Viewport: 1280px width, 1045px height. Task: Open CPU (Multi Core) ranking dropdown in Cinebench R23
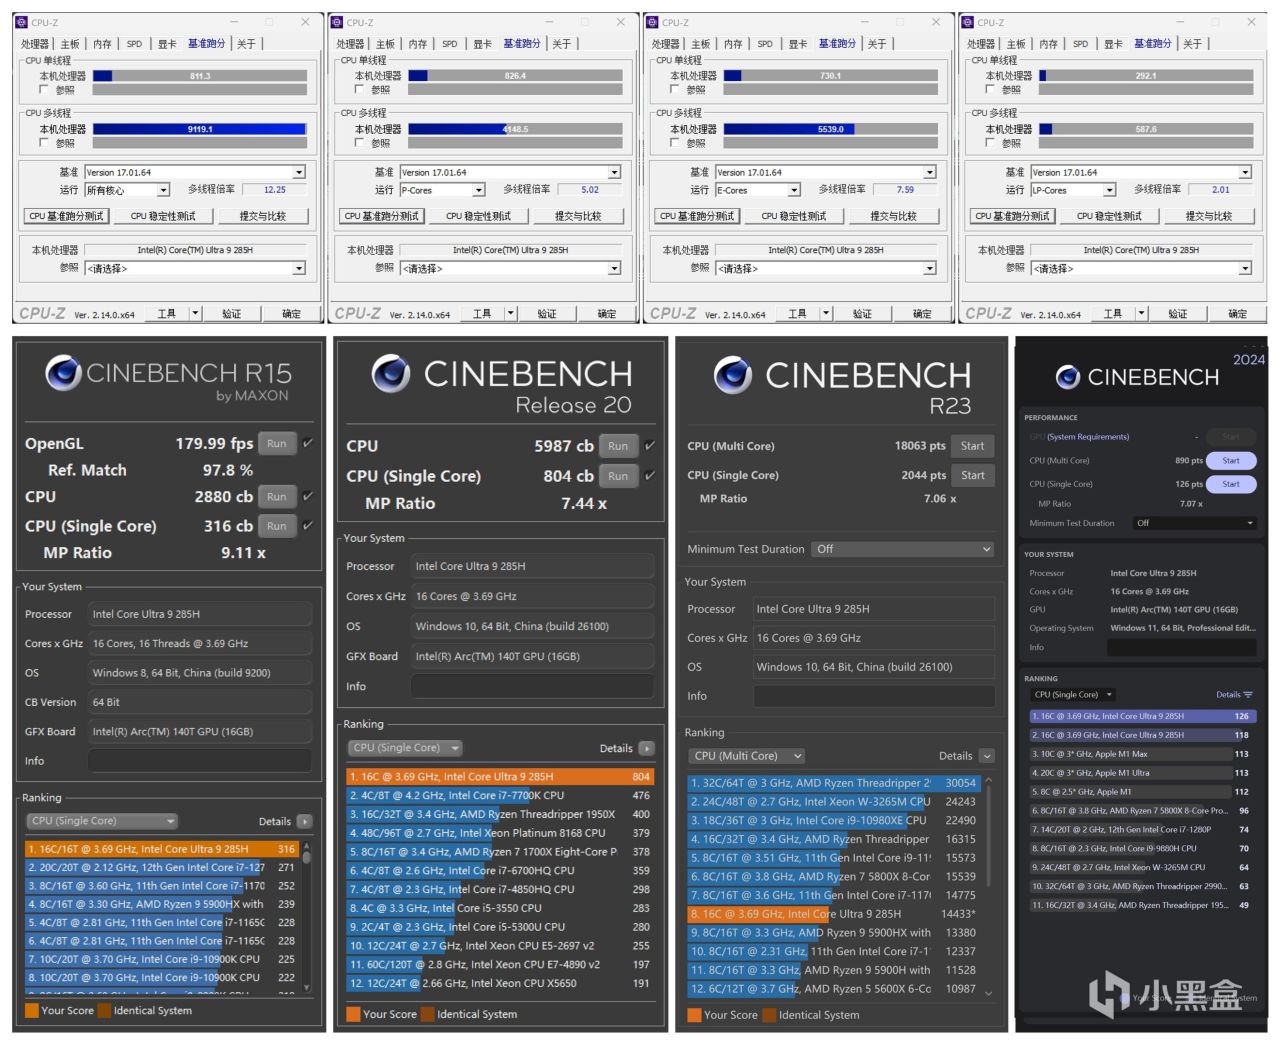pyautogui.click(x=746, y=756)
